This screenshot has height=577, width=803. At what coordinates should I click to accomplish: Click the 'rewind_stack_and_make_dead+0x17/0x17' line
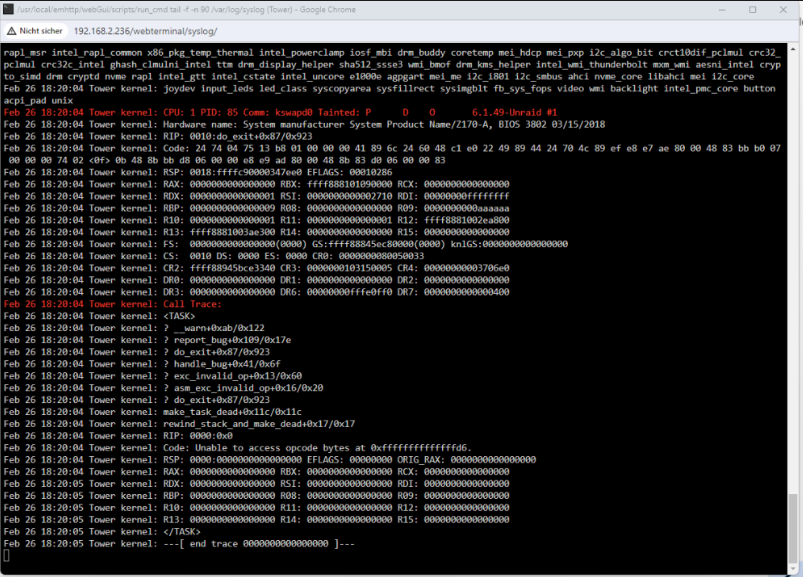(x=179, y=424)
